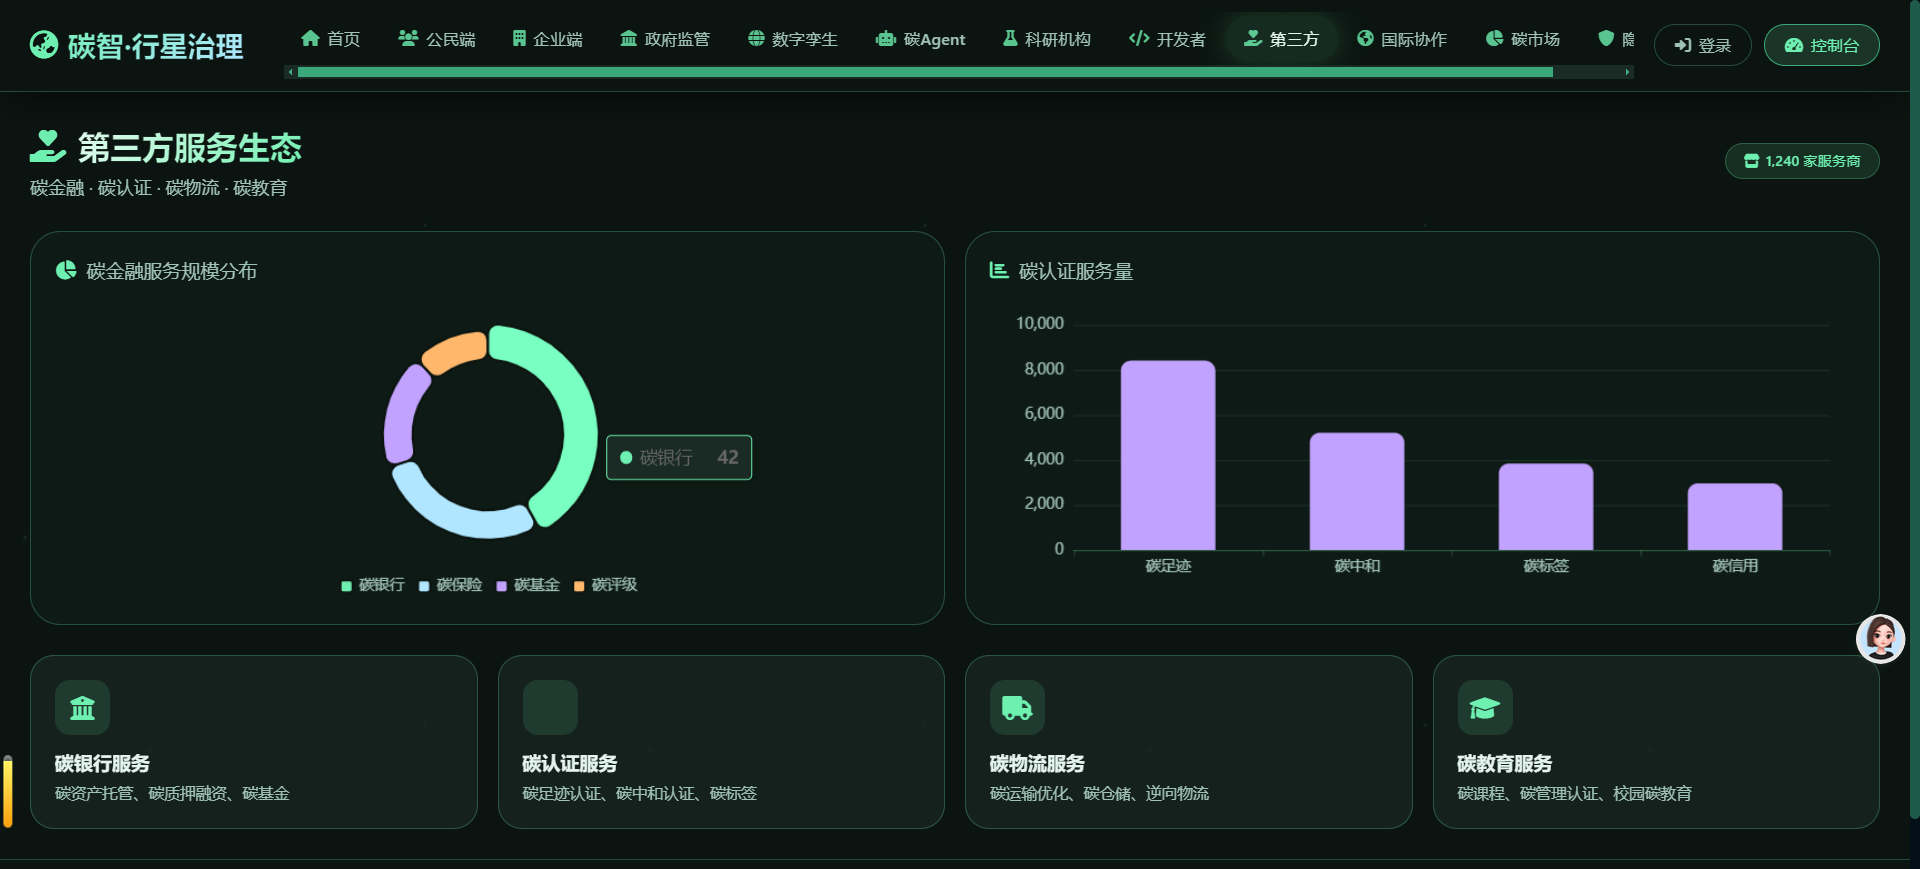Open the 首页 home nav item
The height and width of the screenshot is (869, 1920).
click(330, 39)
